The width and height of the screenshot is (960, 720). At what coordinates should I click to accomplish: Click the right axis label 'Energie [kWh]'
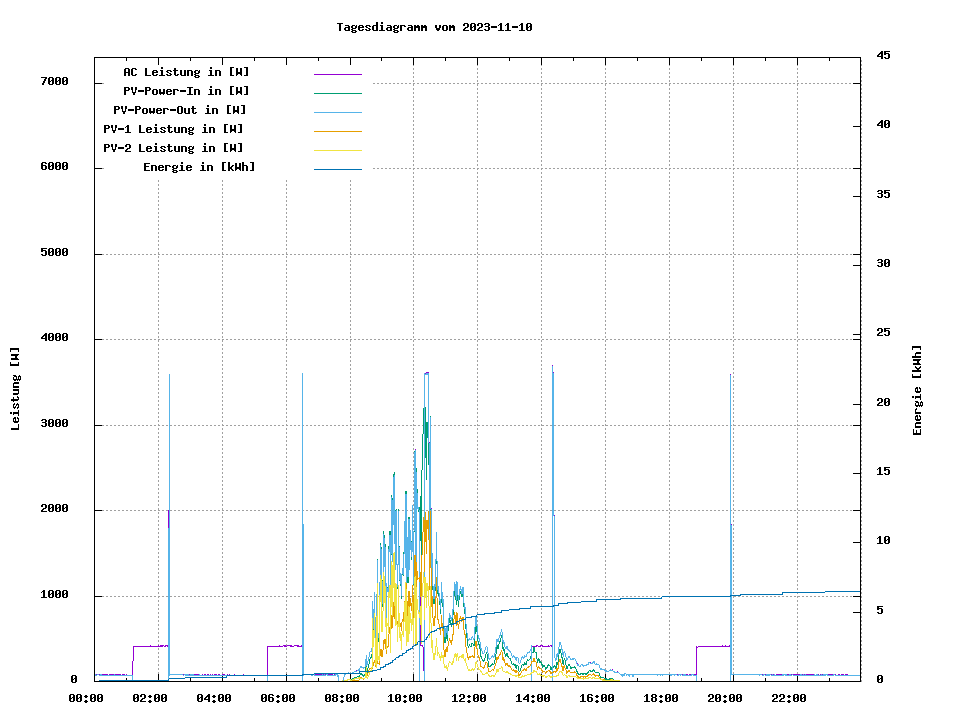click(x=917, y=390)
